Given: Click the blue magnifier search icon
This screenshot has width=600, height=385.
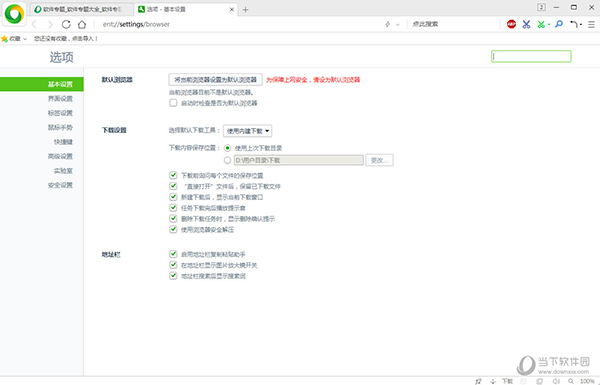Looking at the screenshot, I should click(x=559, y=24).
